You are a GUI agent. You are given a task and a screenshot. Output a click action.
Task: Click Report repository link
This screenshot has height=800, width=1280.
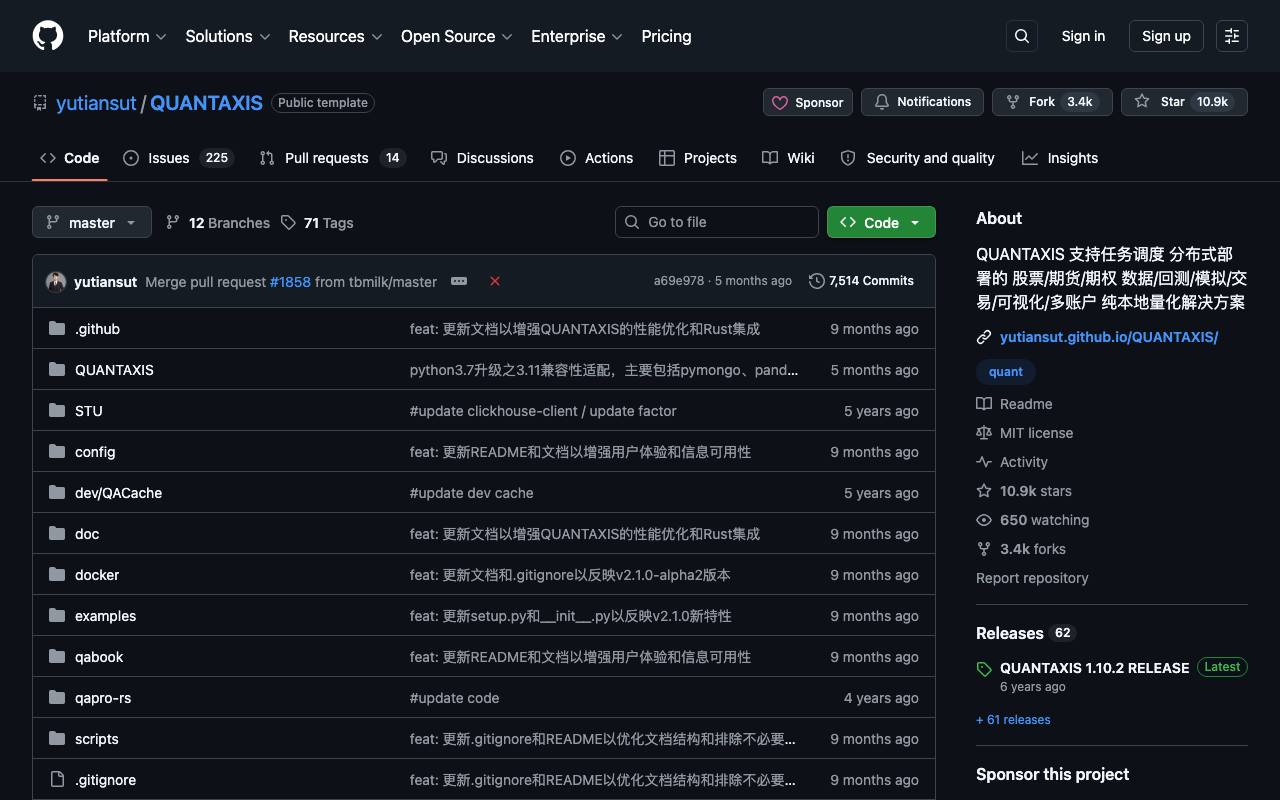pyautogui.click(x=1032, y=578)
